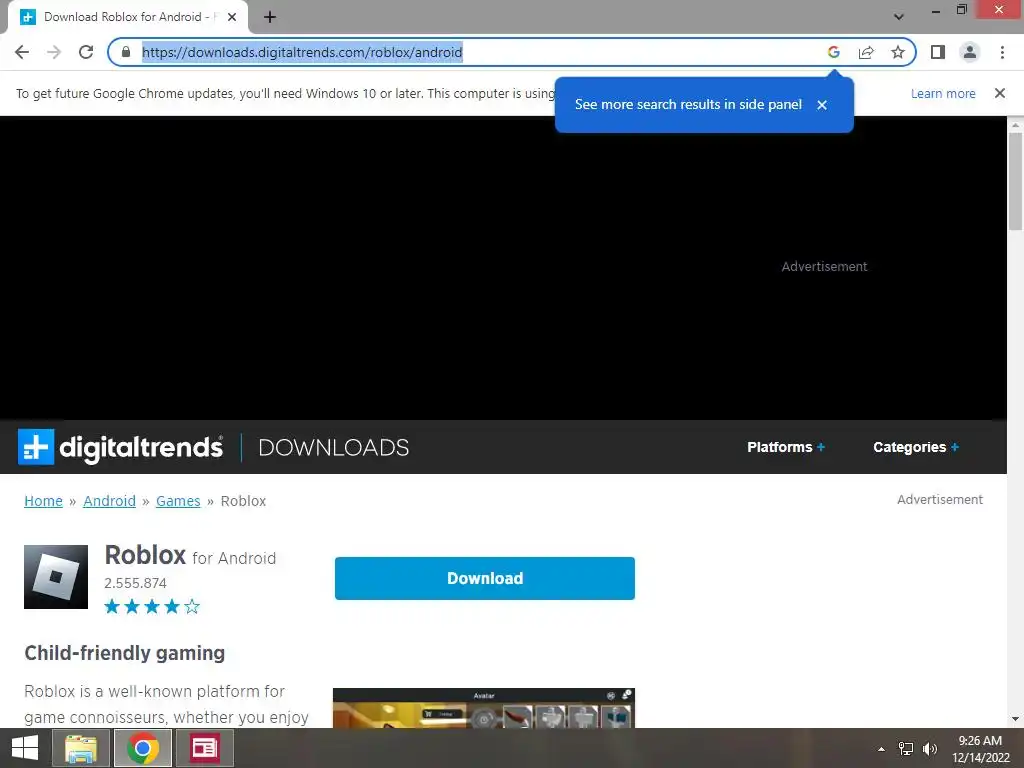This screenshot has height=768, width=1024.
Task: Open the Games breadcrumb link
Action: 178,501
